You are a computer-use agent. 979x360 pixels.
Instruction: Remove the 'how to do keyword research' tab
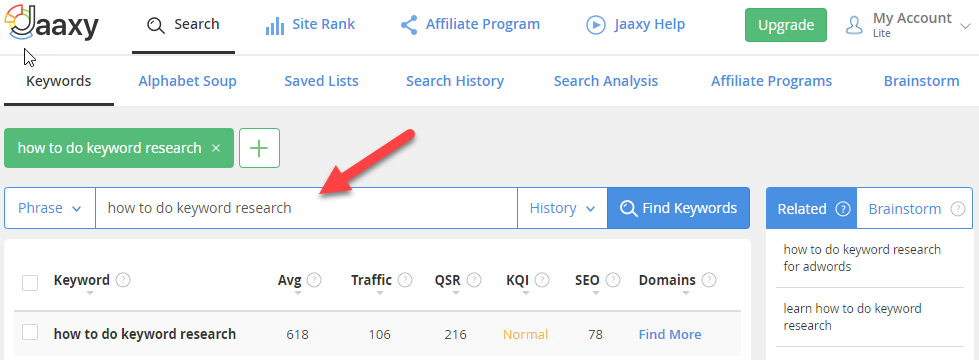(216, 148)
